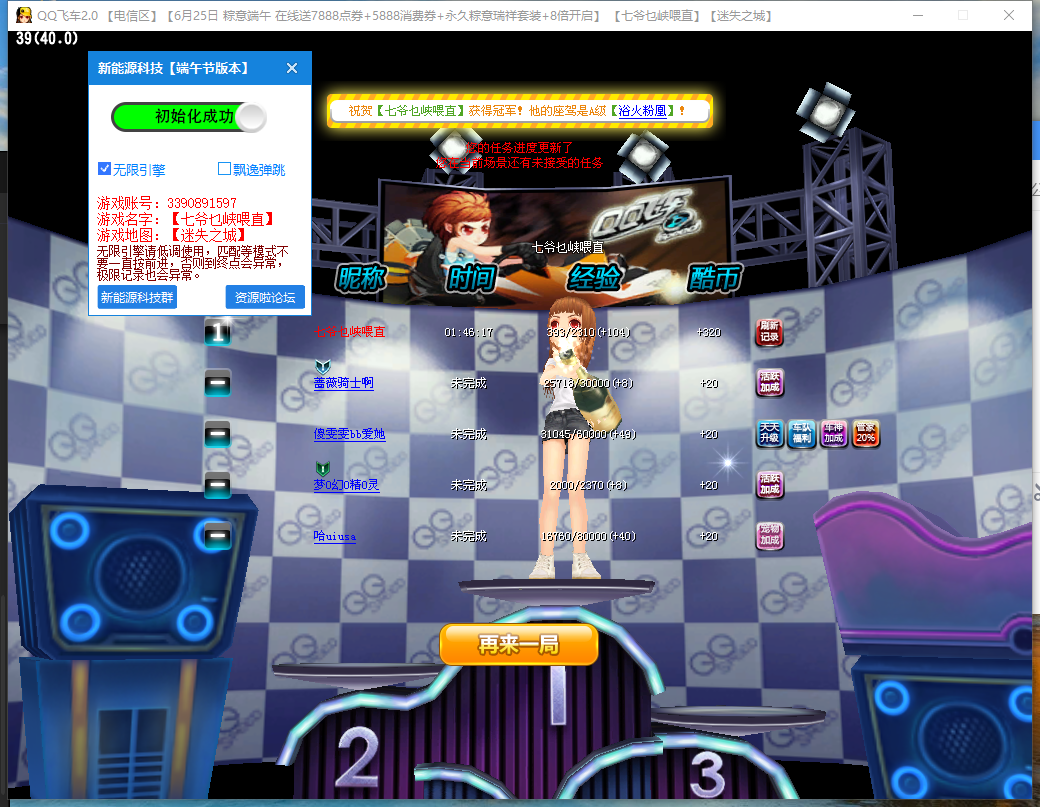Click the 昵称 column header

(x=360, y=278)
